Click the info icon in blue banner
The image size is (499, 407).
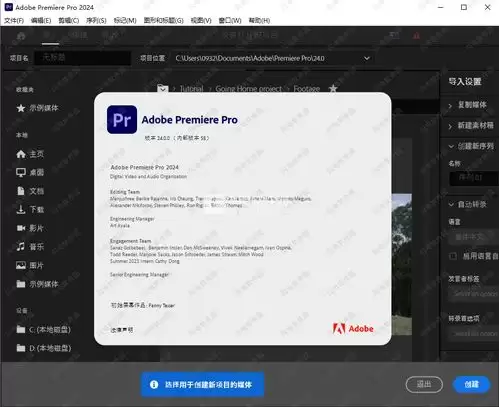point(154,385)
